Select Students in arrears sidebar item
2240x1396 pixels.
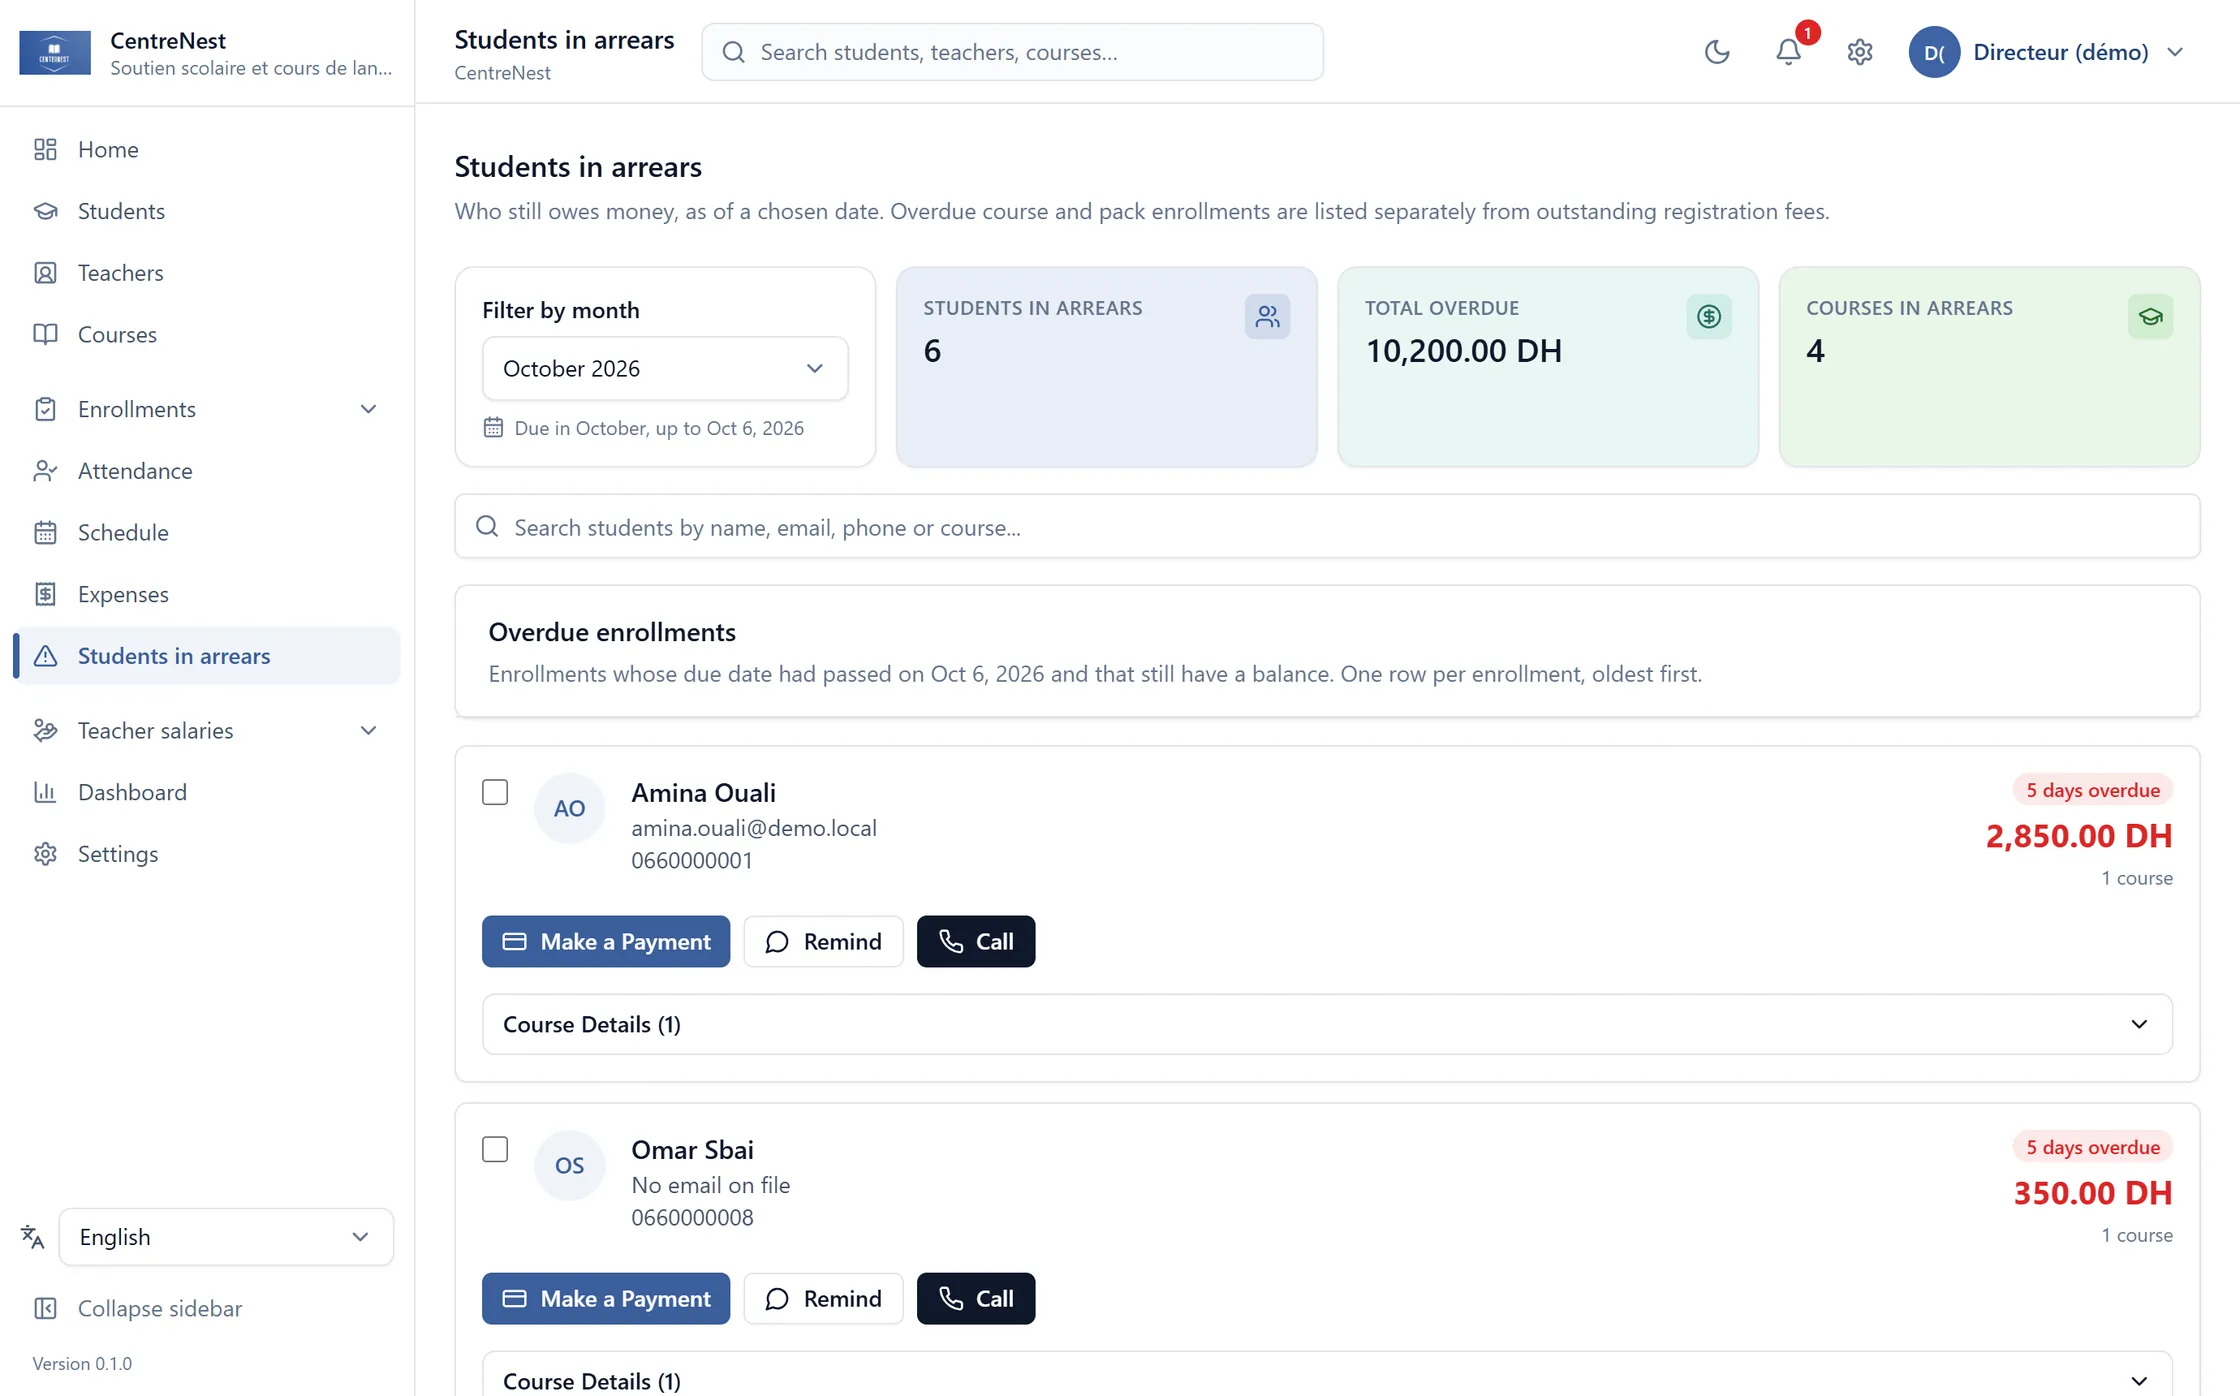[x=207, y=656]
